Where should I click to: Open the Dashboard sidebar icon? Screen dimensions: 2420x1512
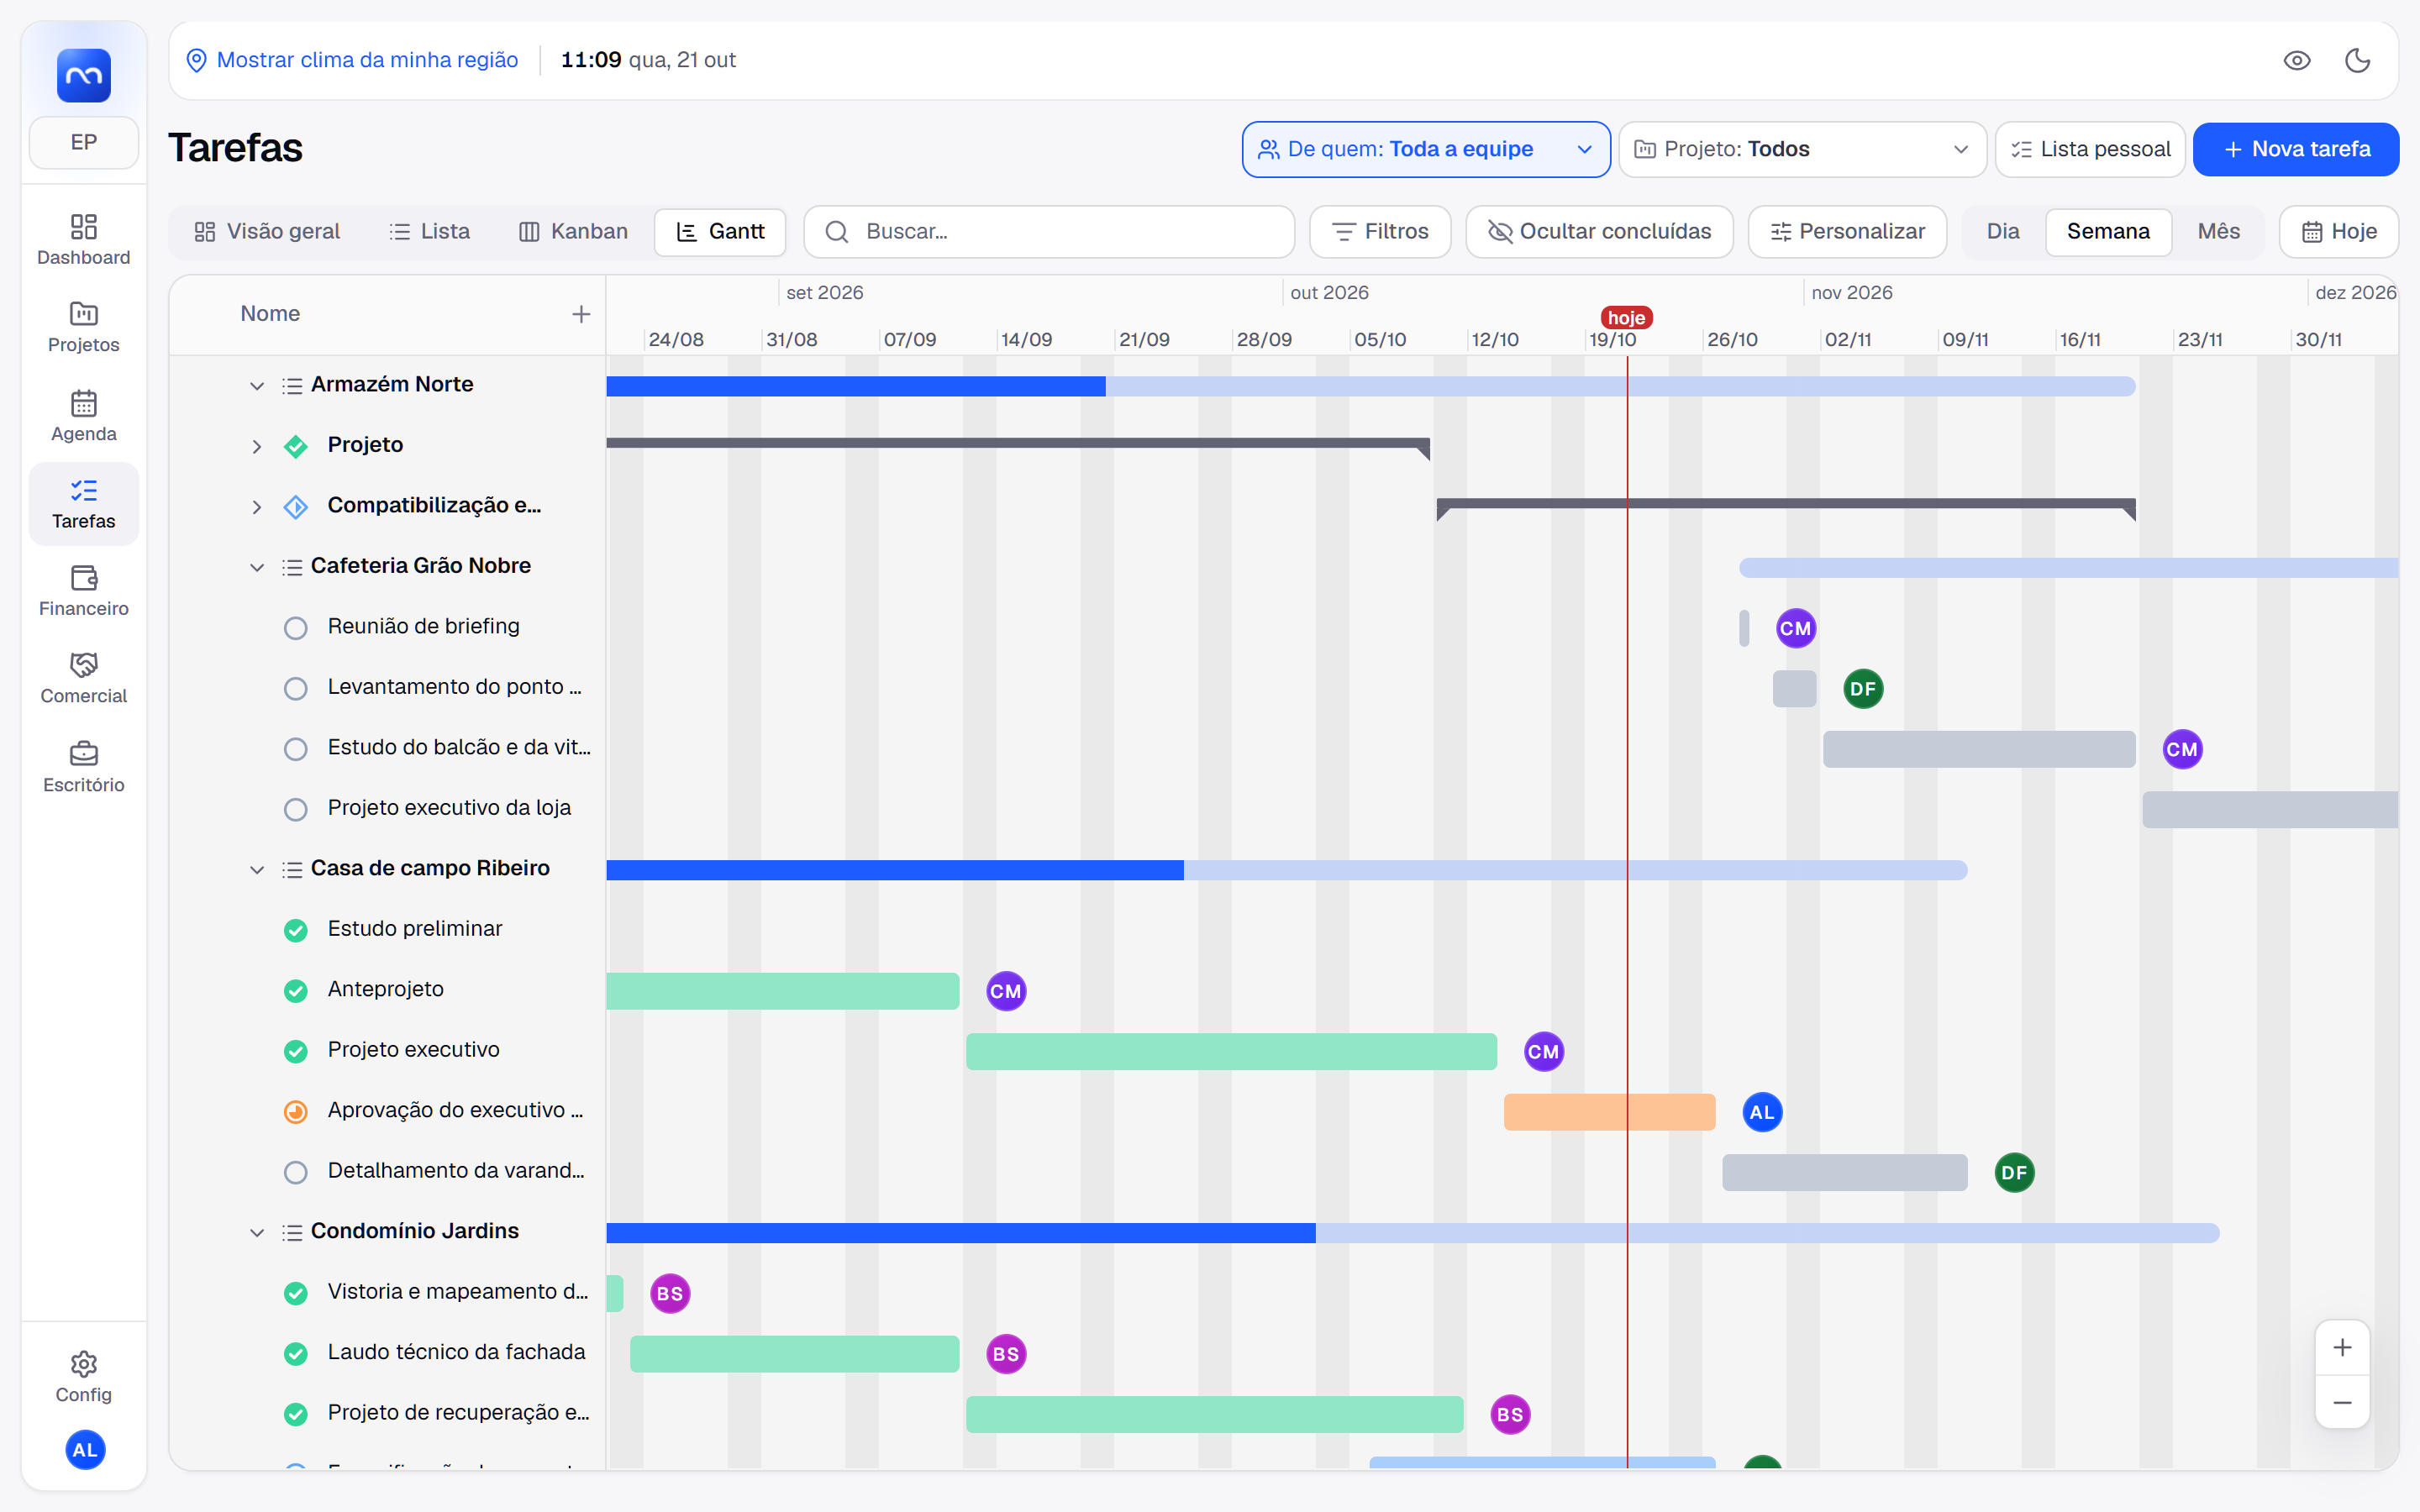point(83,240)
